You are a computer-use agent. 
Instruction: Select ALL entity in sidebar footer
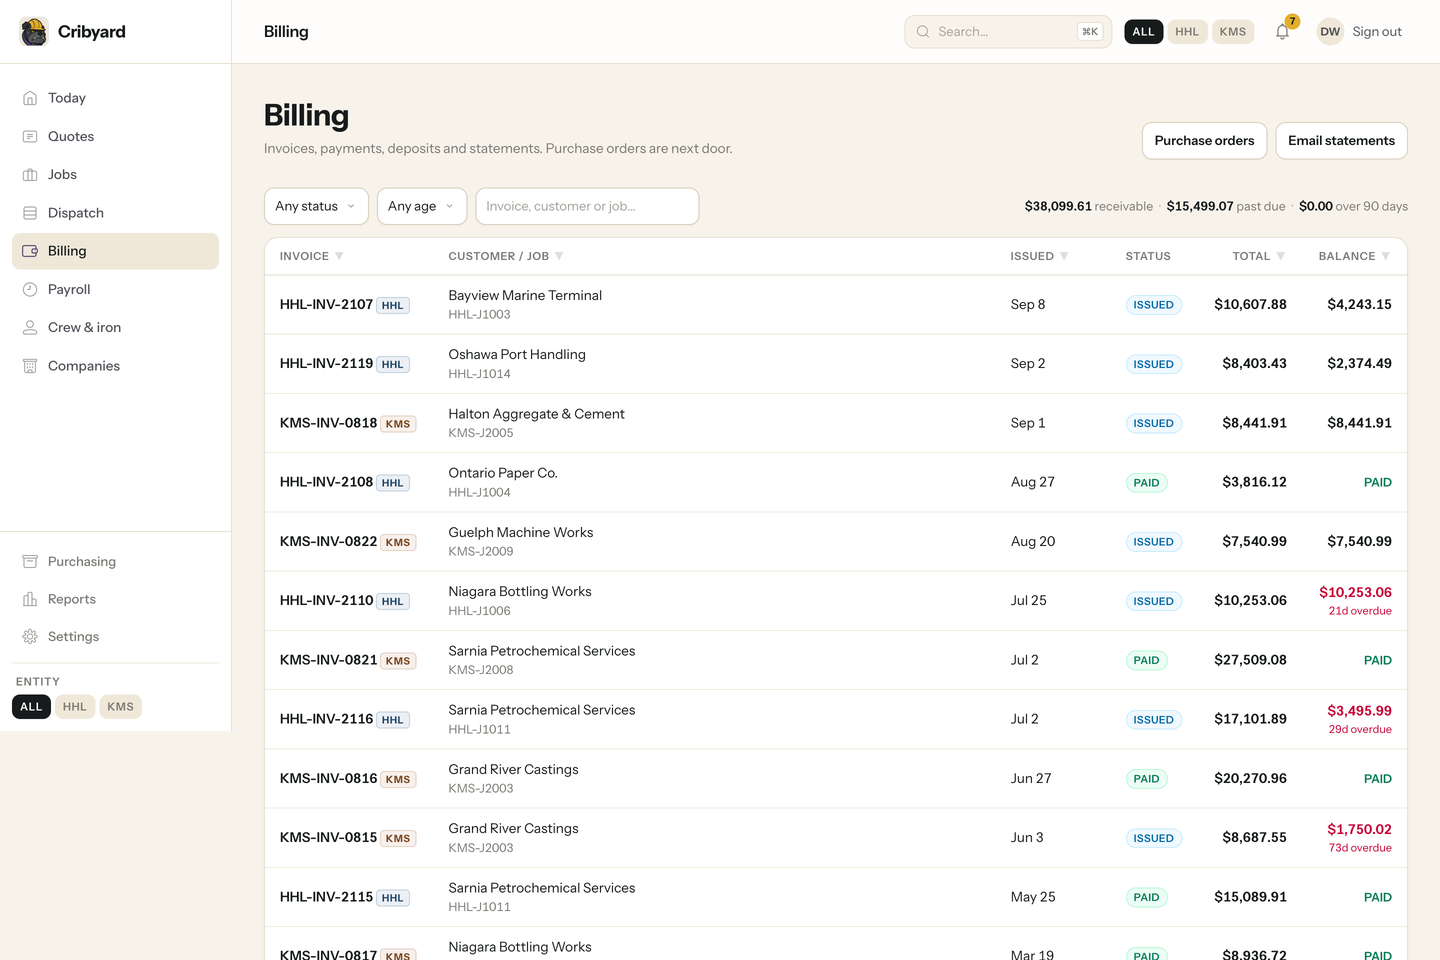(31, 707)
